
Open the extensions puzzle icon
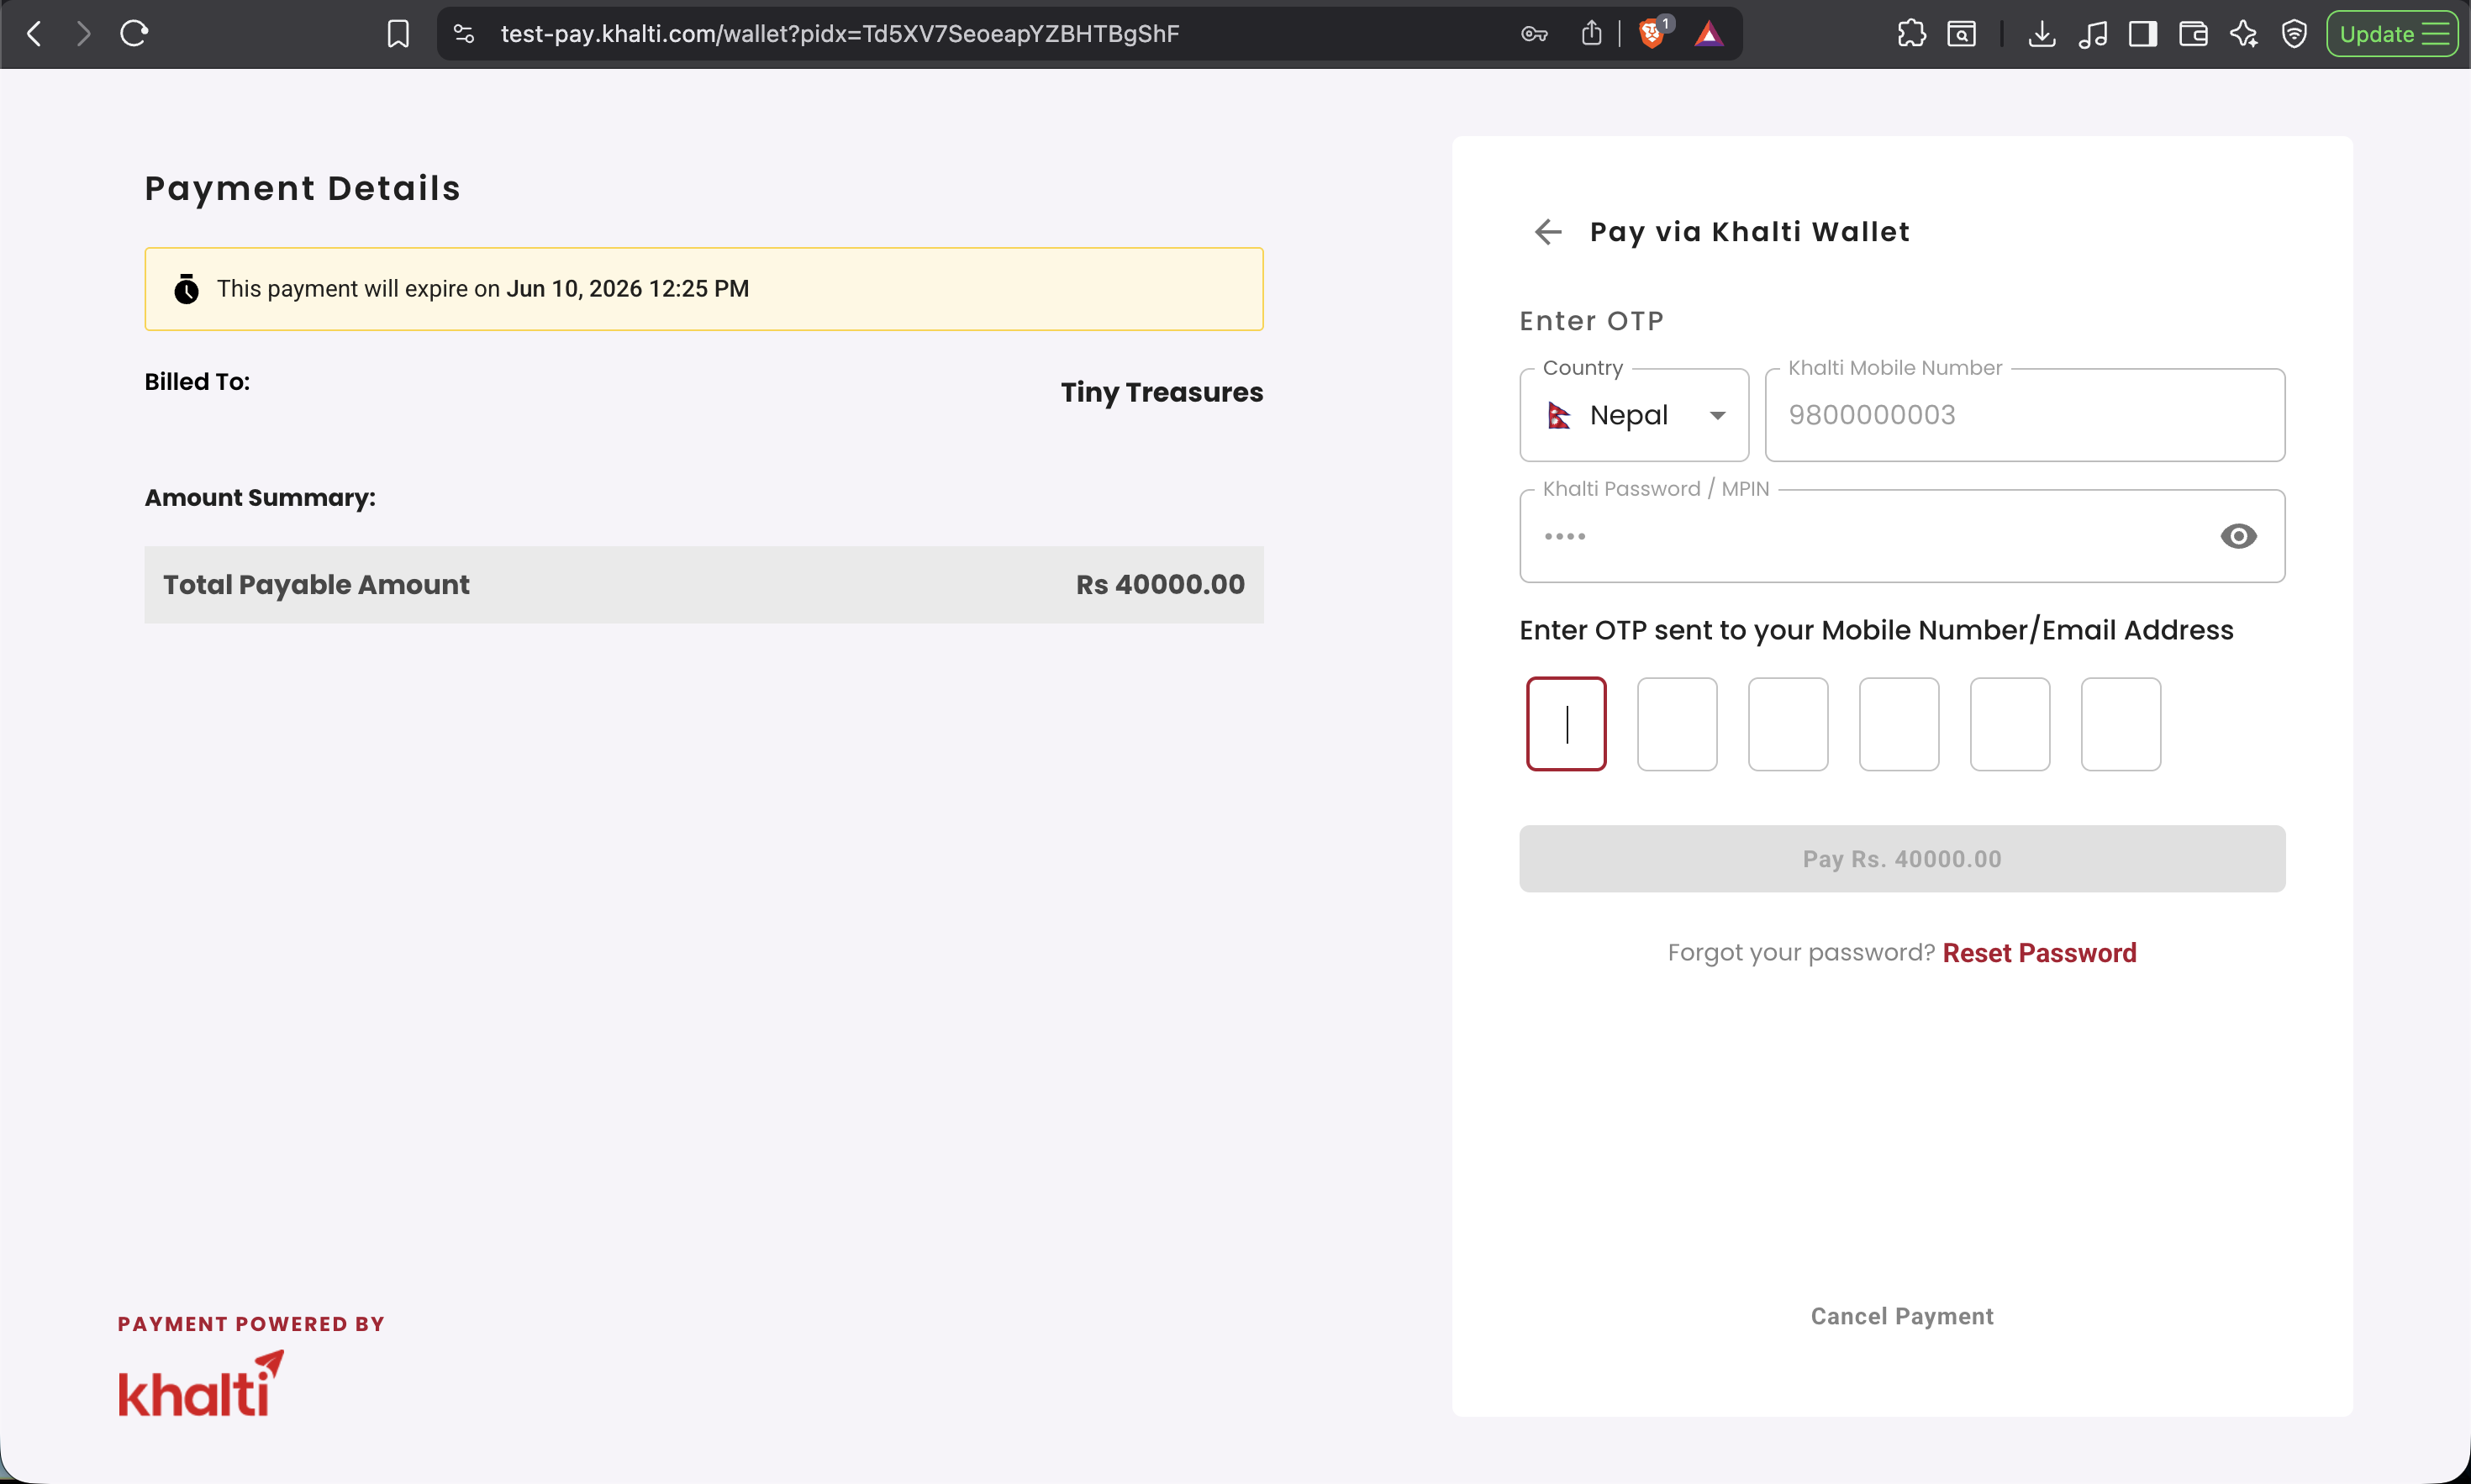tap(1911, 34)
